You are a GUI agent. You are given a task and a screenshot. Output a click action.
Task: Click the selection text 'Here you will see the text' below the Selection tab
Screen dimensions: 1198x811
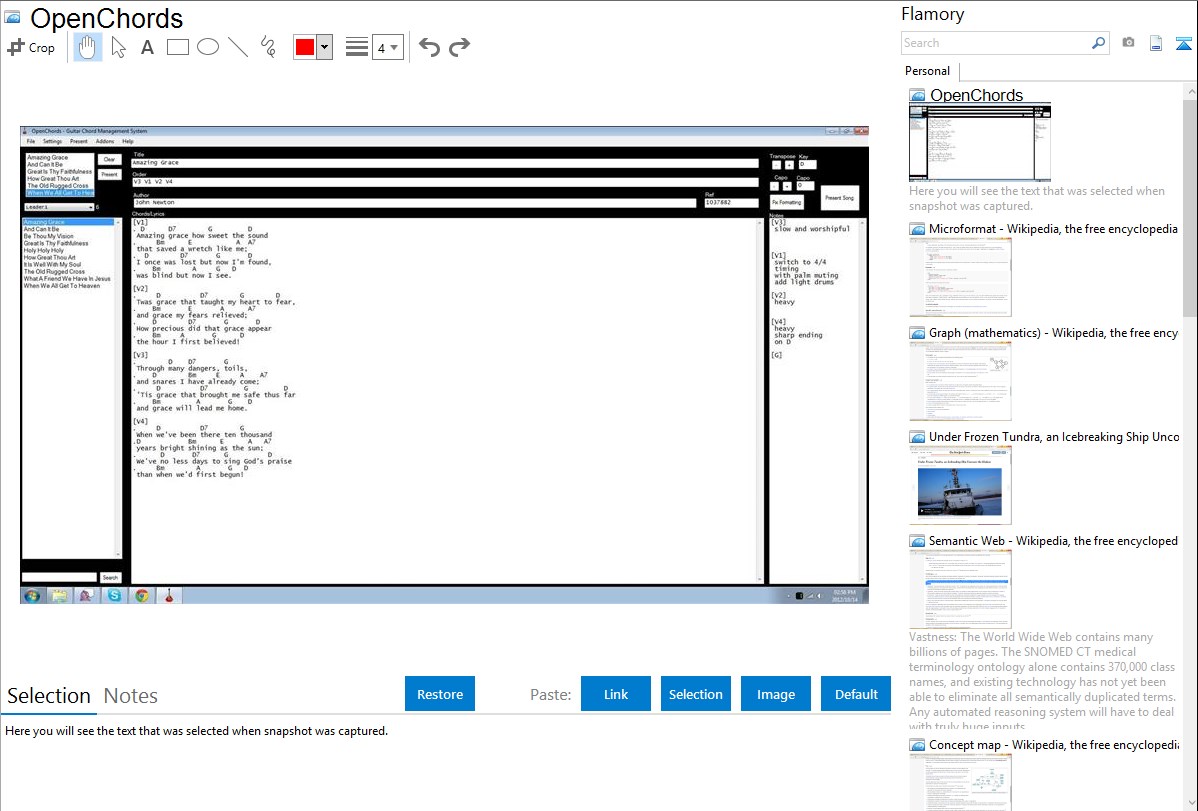[196, 732]
